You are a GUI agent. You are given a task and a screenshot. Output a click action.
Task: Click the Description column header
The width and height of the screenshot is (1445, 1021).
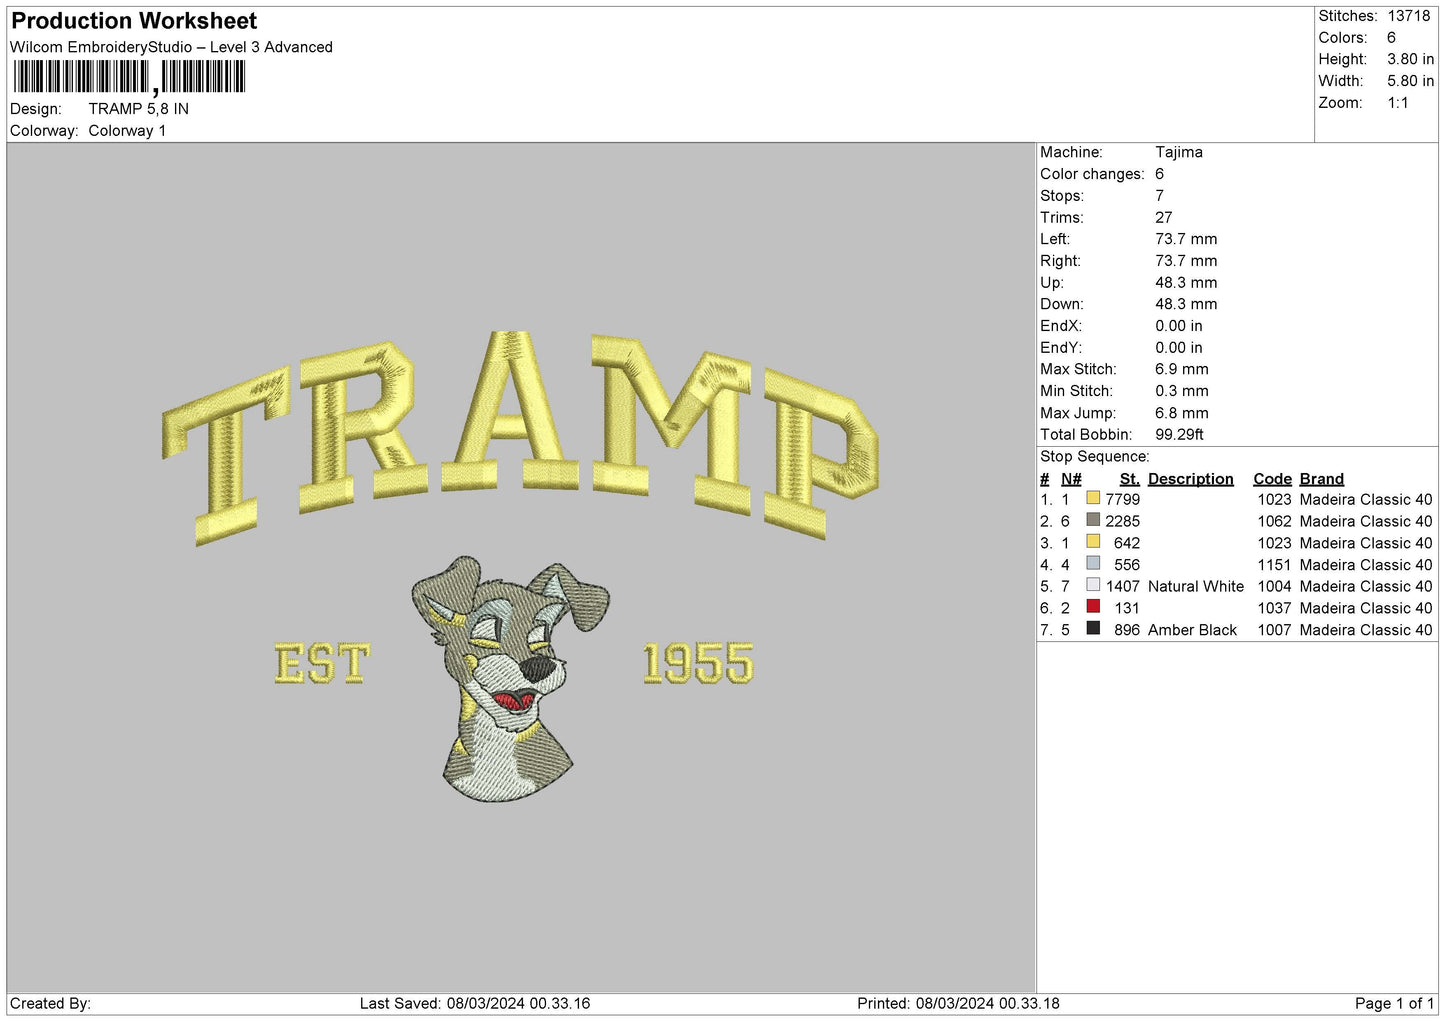click(1190, 479)
